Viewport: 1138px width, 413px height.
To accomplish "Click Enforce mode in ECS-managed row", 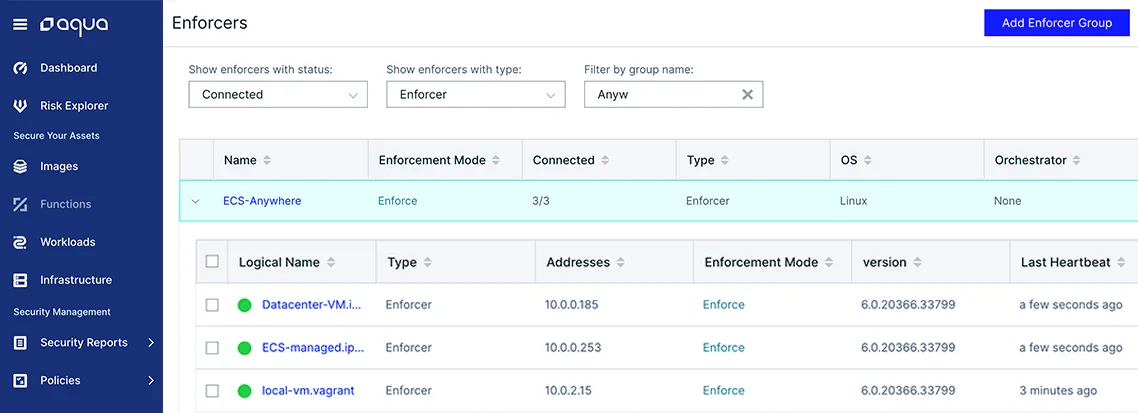I will [724, 348].
